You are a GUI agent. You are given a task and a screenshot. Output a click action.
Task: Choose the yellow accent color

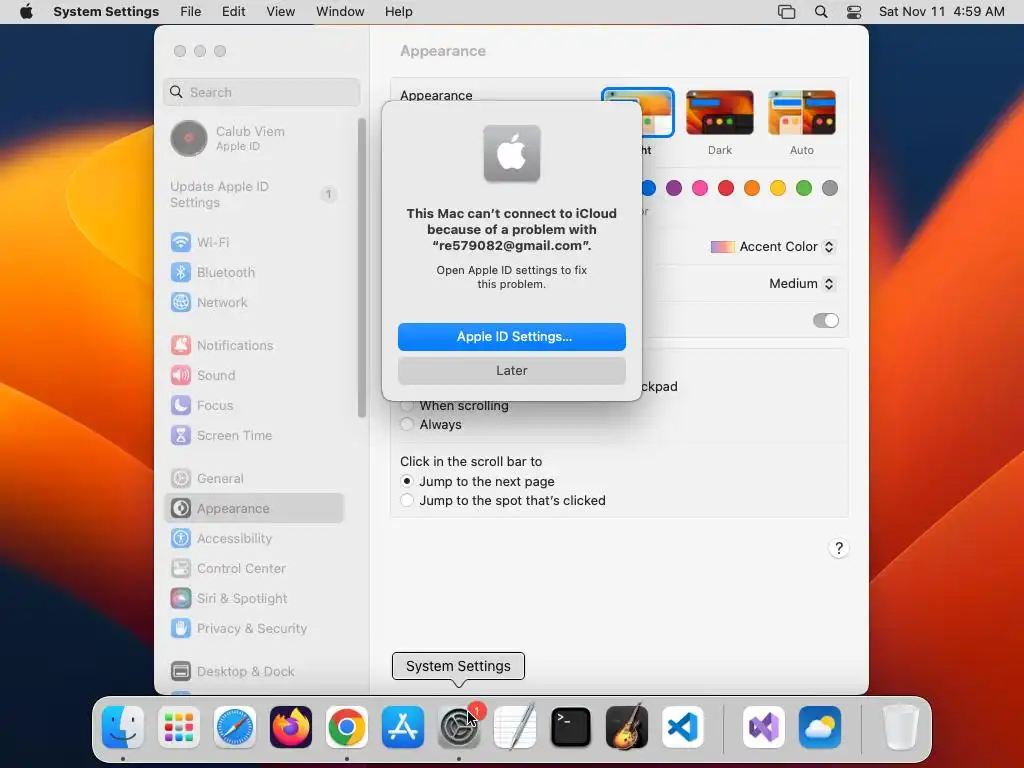[x=778, y=188]
